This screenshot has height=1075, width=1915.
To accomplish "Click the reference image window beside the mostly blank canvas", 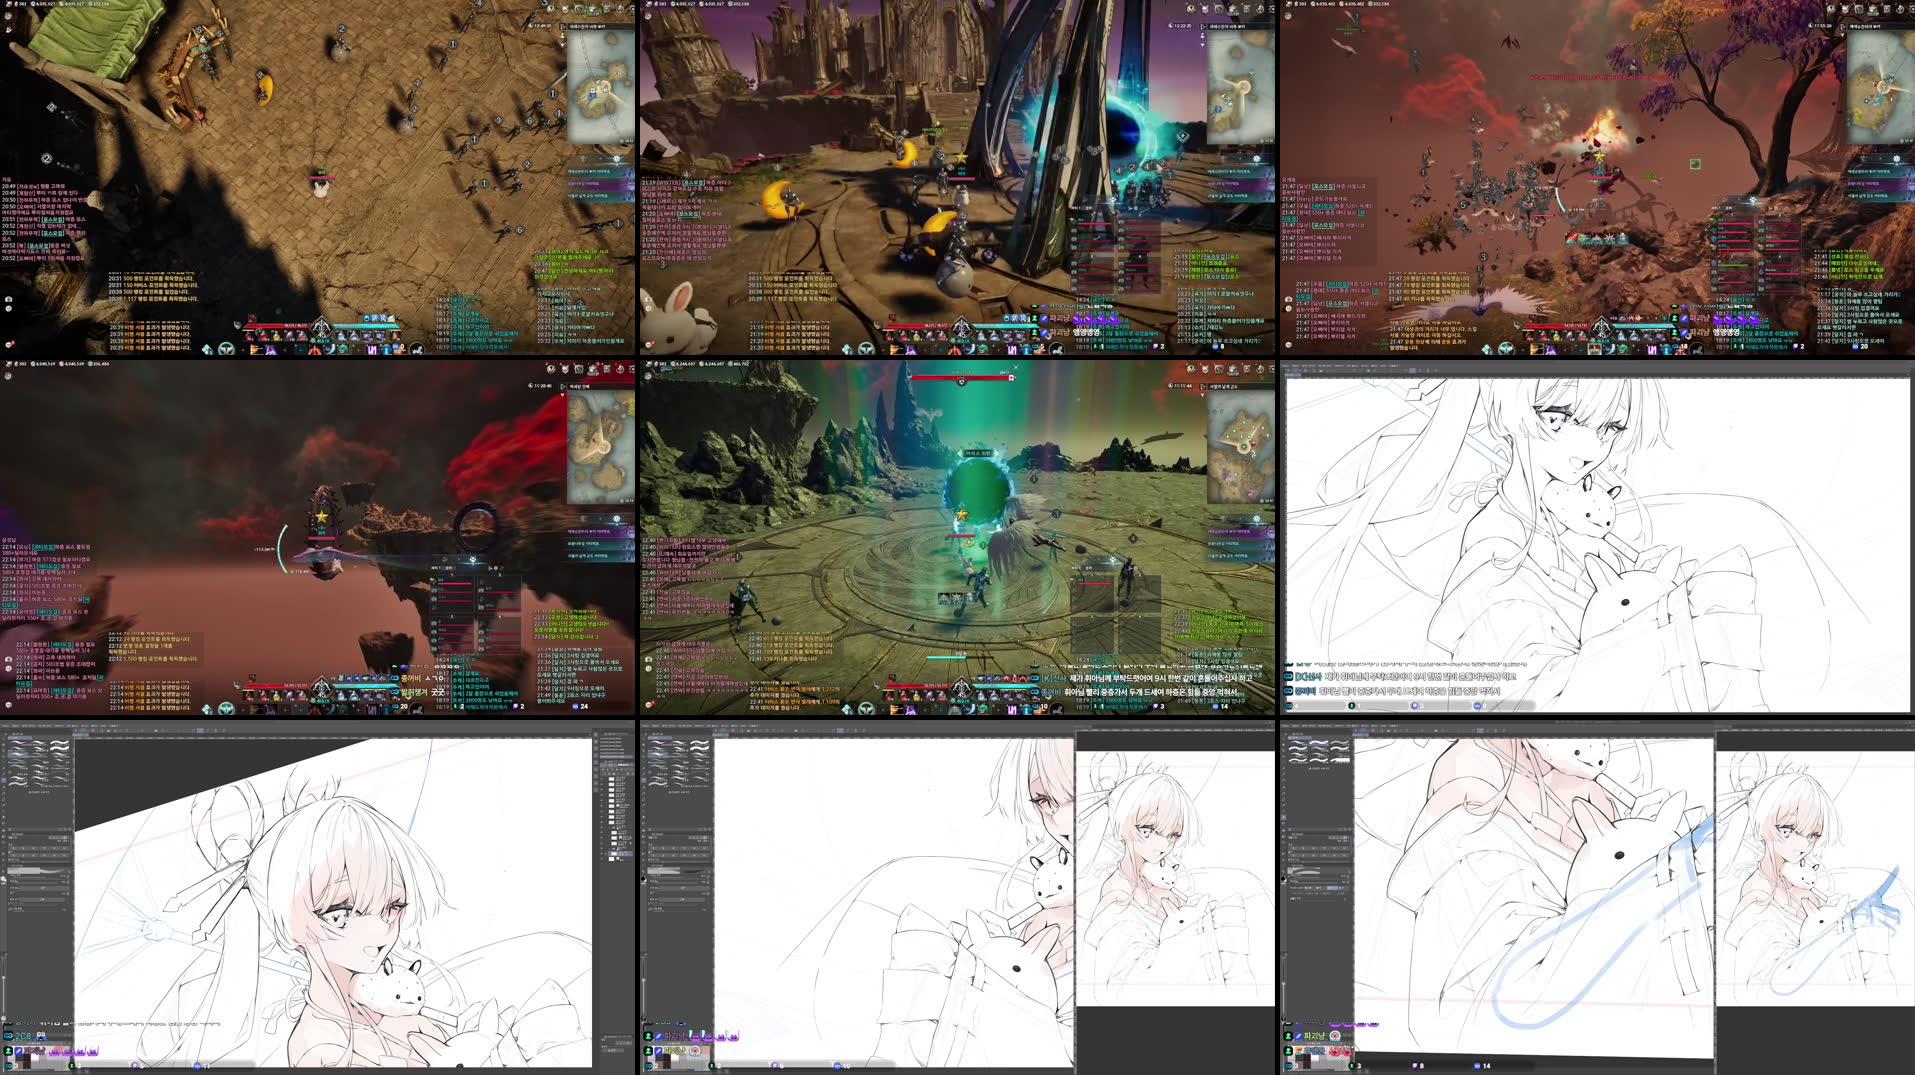I will click(1175, 880).
